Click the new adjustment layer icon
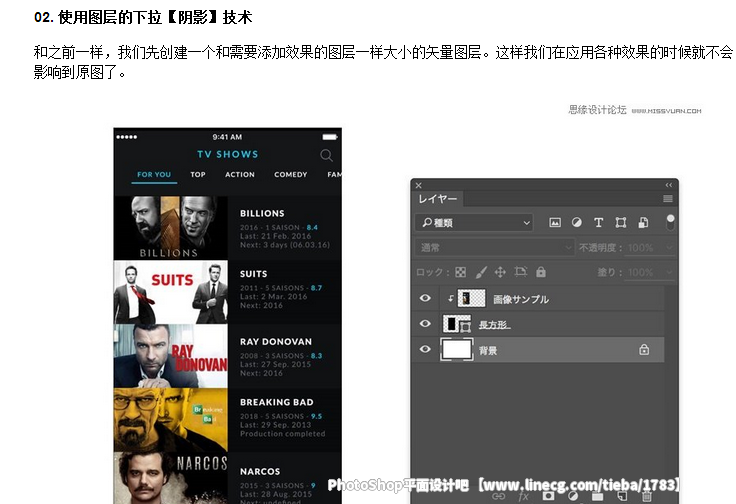 pos(573,496)
